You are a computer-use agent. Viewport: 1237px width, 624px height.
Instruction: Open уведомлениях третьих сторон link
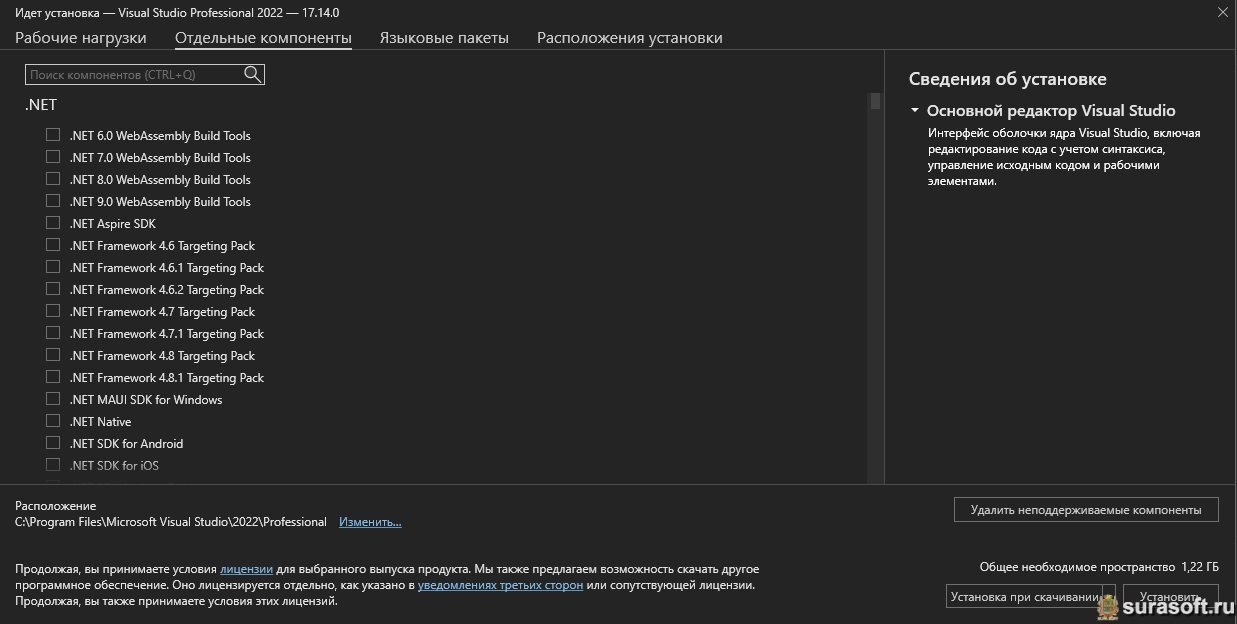(x=501, y=584)
